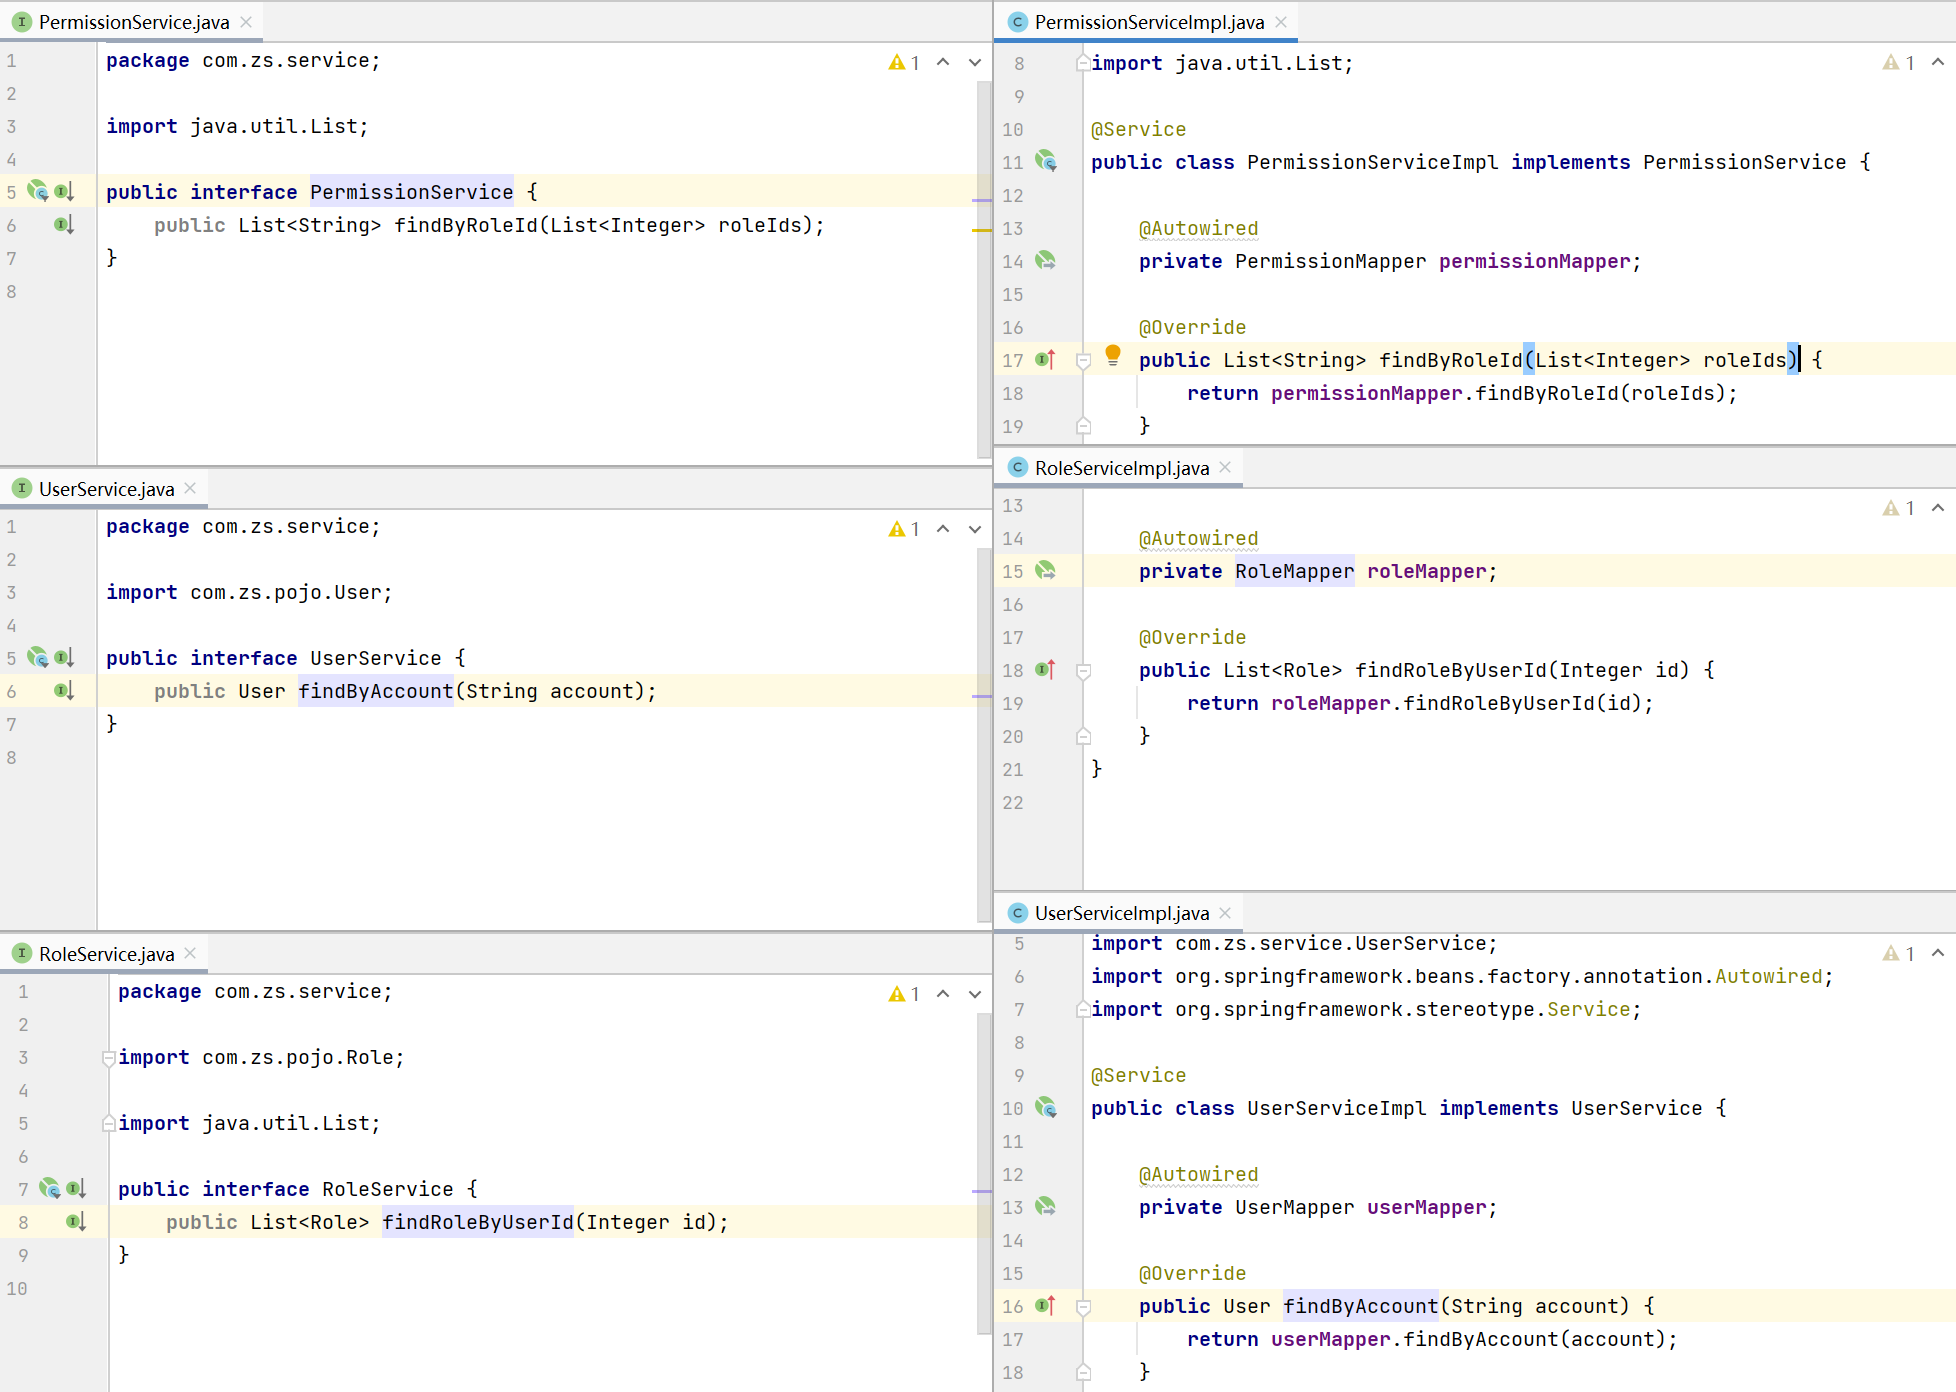
Task: Go to next highlighted error in RoleService.java
Action: [975, 994]
